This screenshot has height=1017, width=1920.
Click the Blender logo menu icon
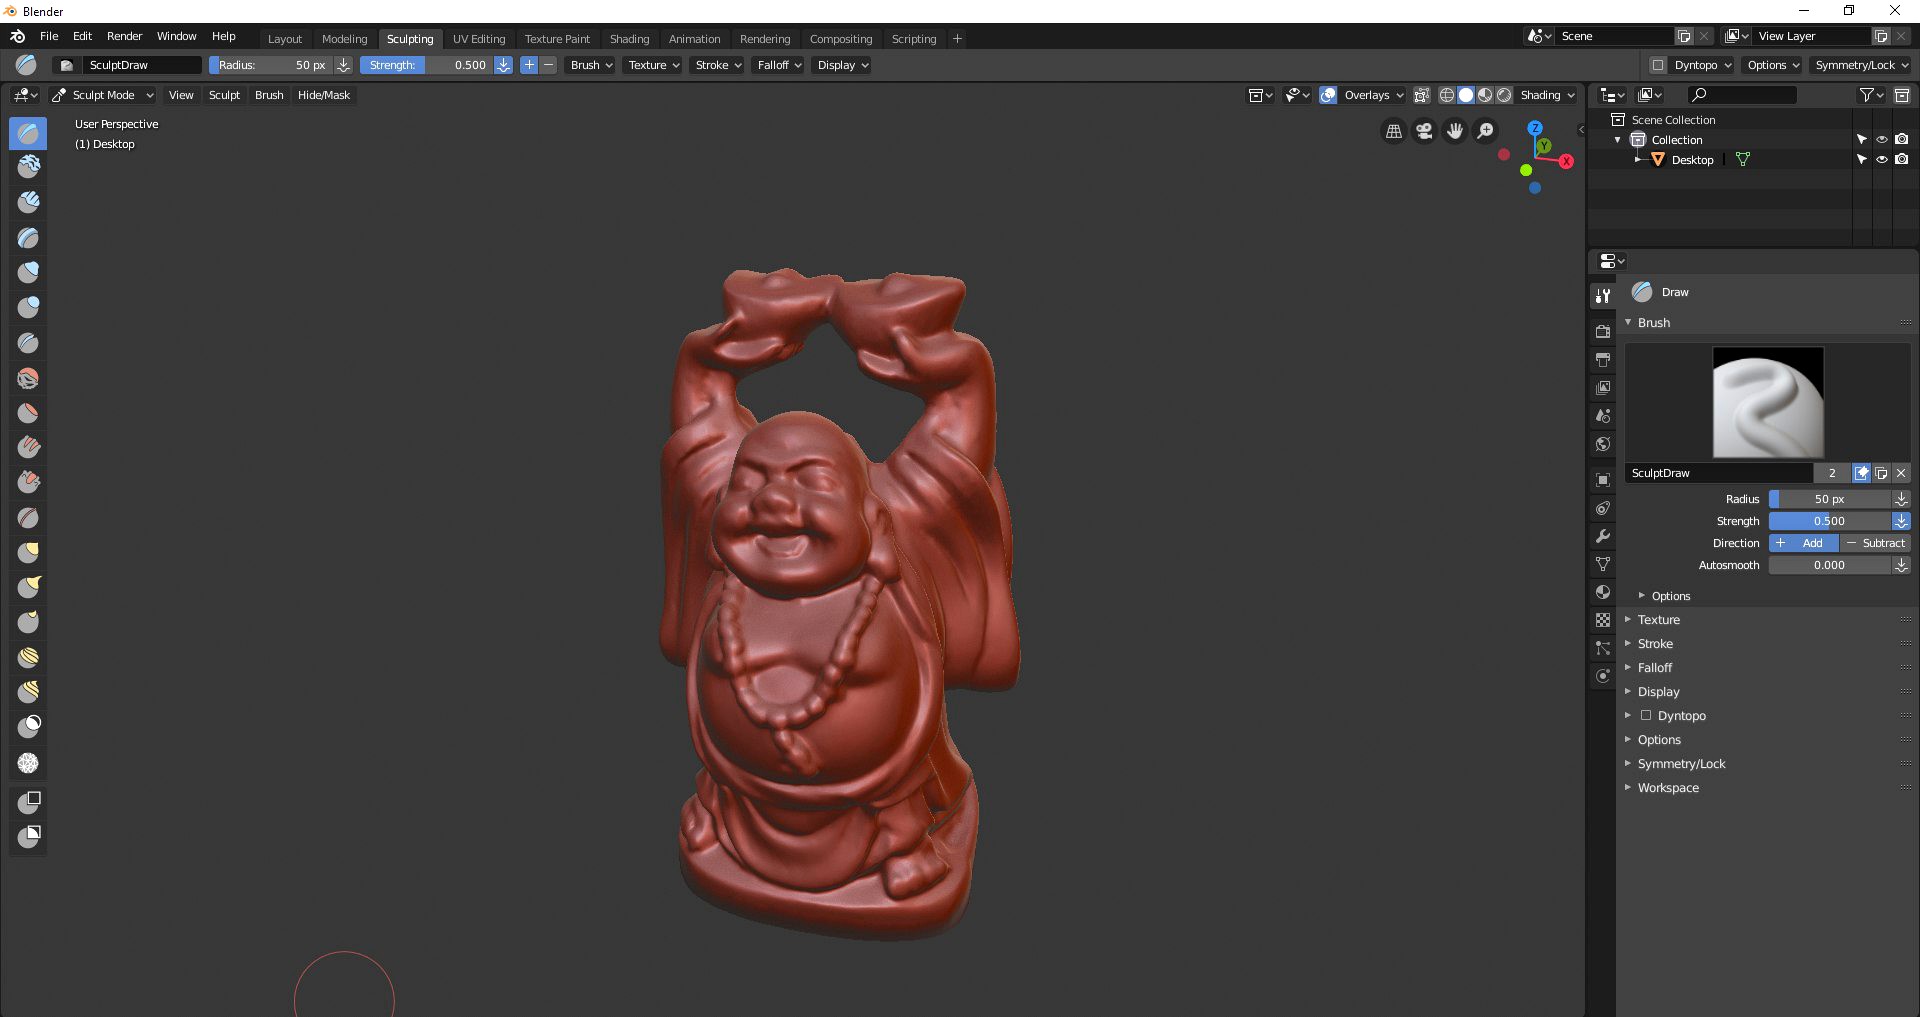[18, 36]
